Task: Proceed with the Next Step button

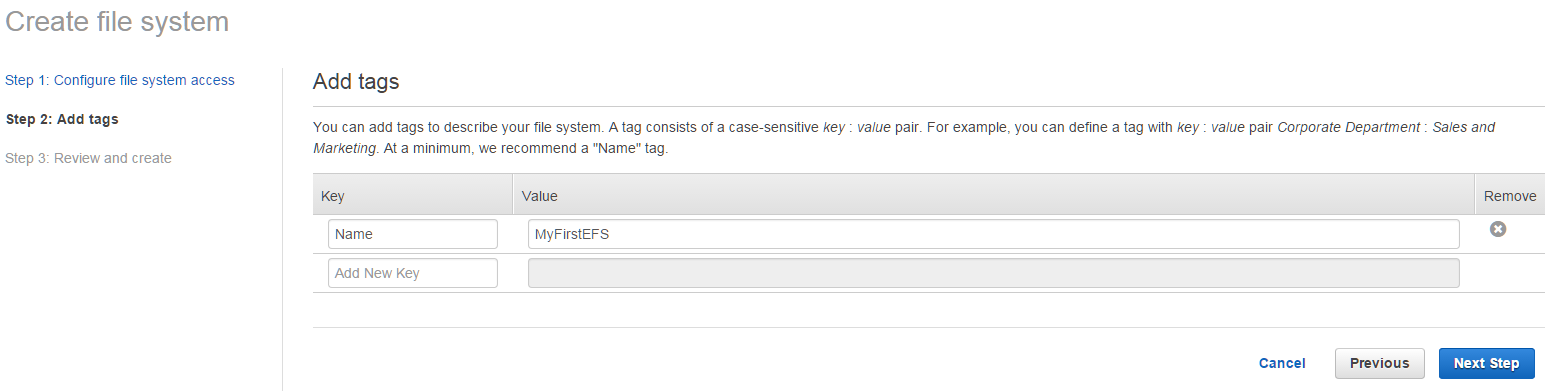Action: (x=1486, y=363)
